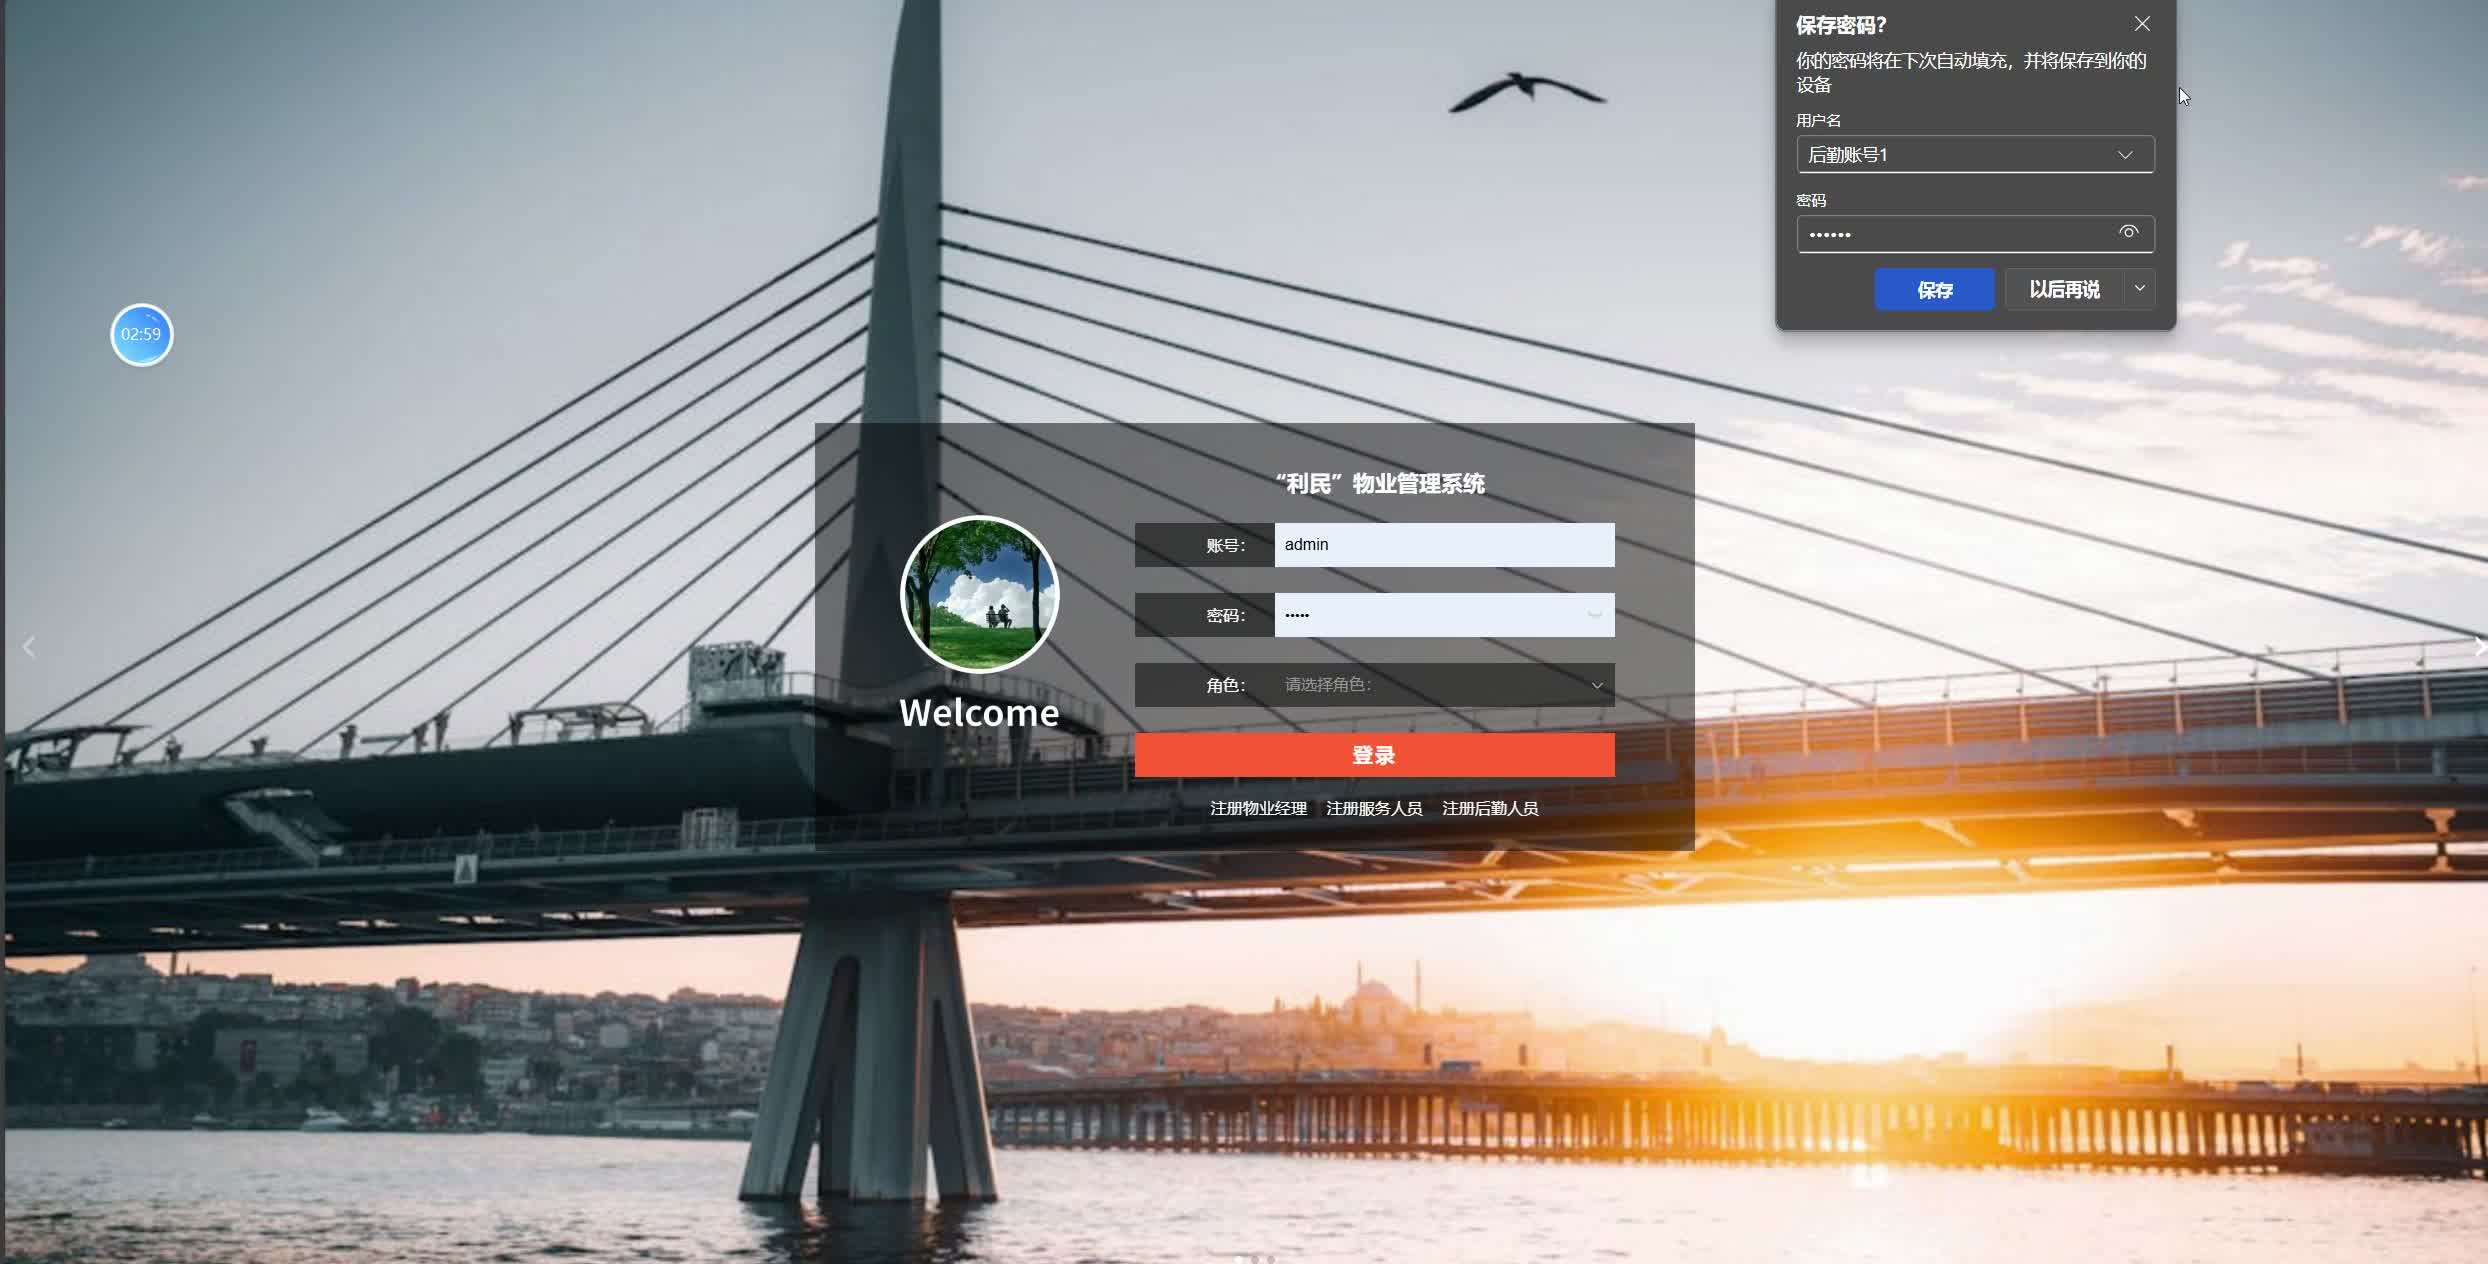Click the popup 密码 password field

(1950, 234)
